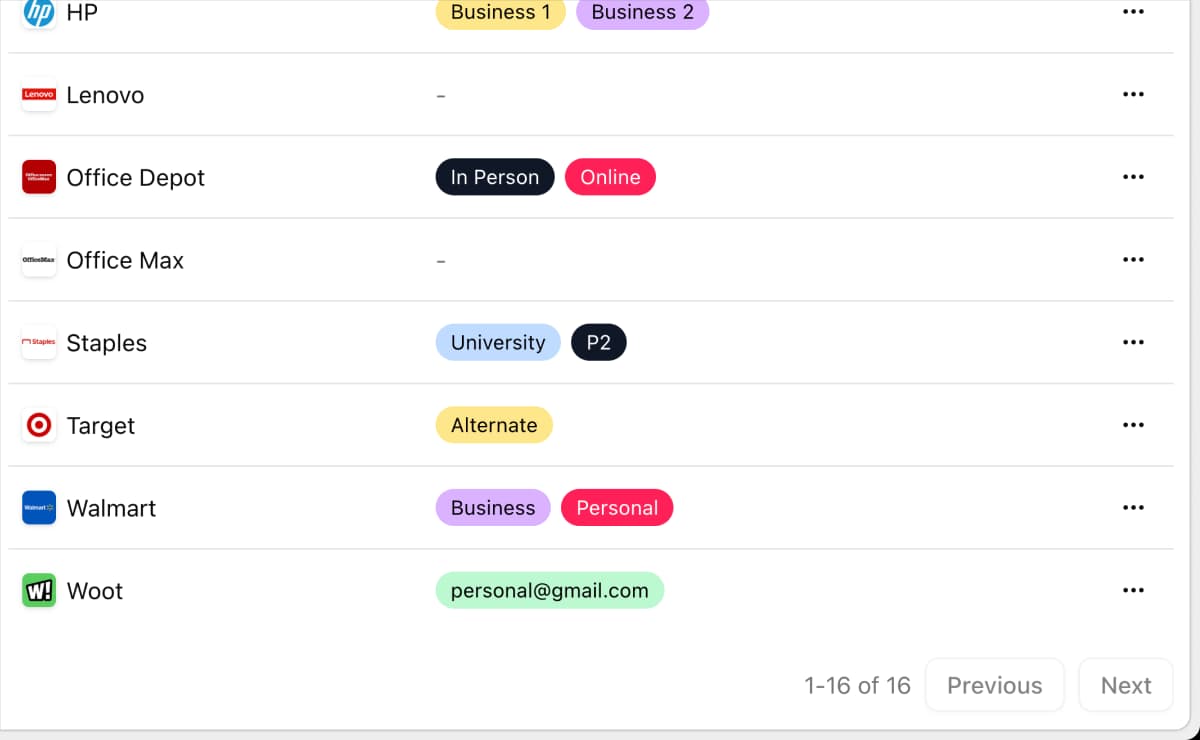
Task: Select the yellow Alternate tag on Target
Action: click(494, 425)
